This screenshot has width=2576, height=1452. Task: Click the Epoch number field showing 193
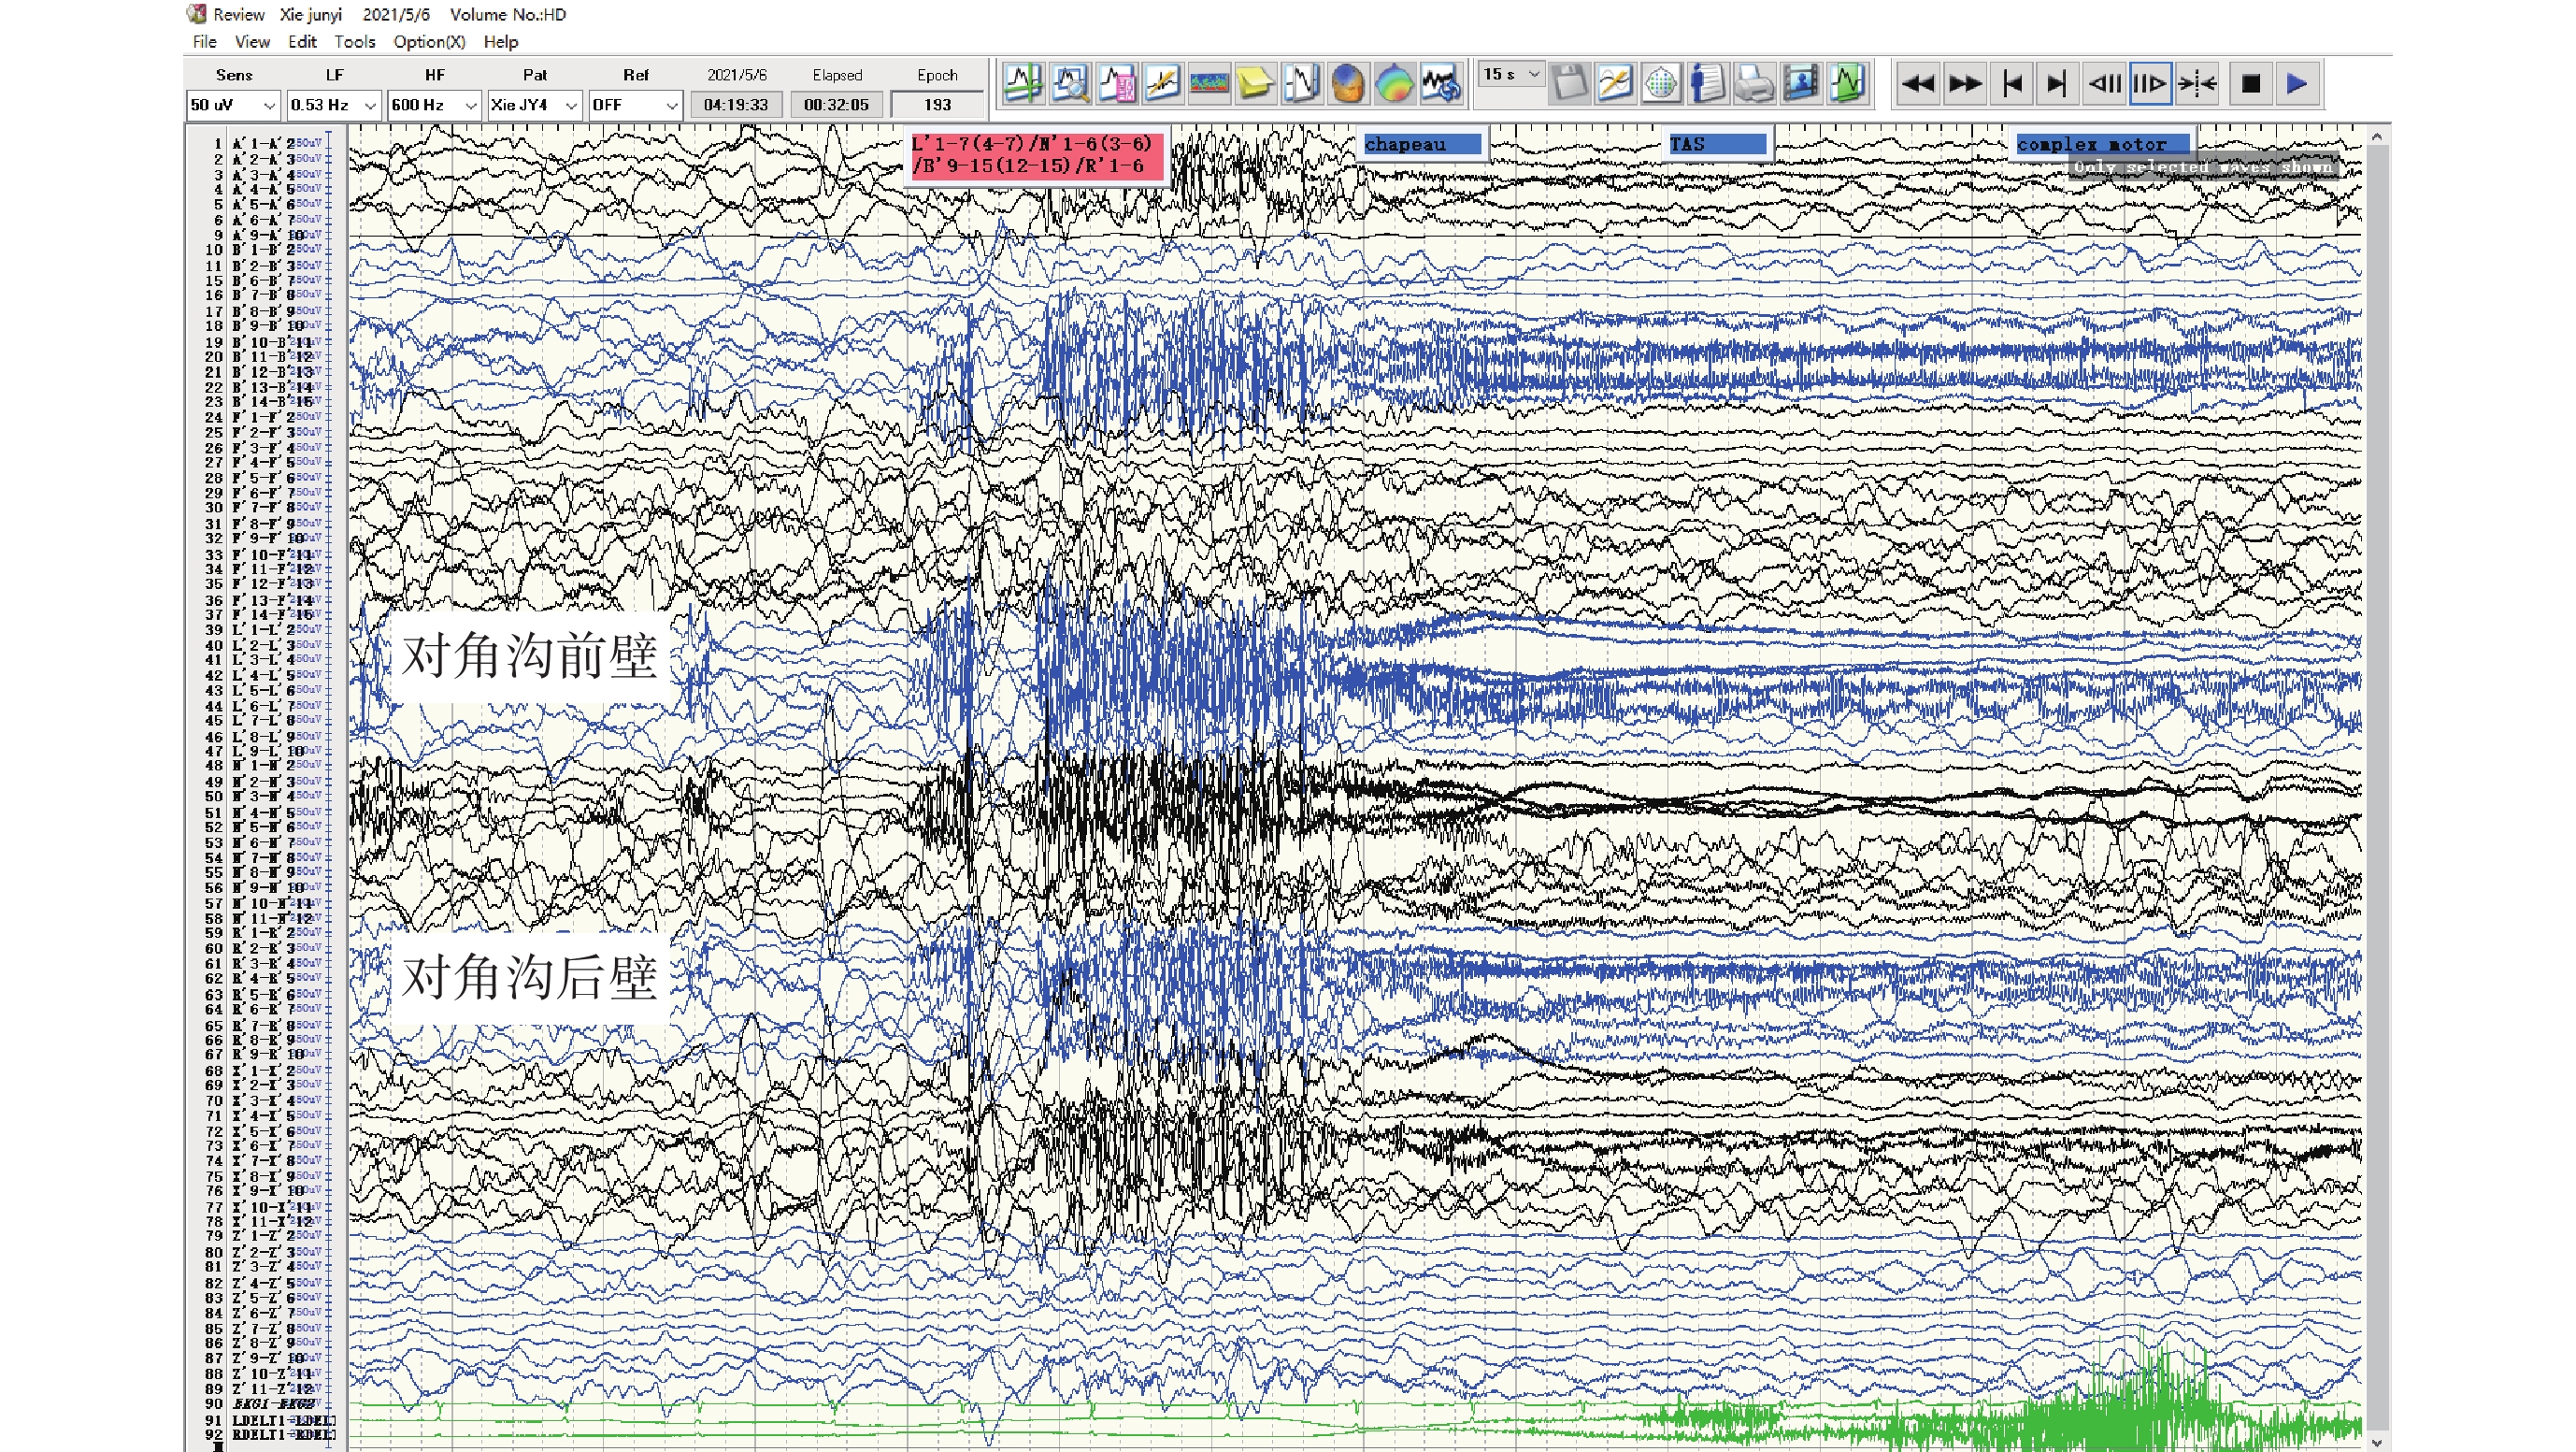937,105
